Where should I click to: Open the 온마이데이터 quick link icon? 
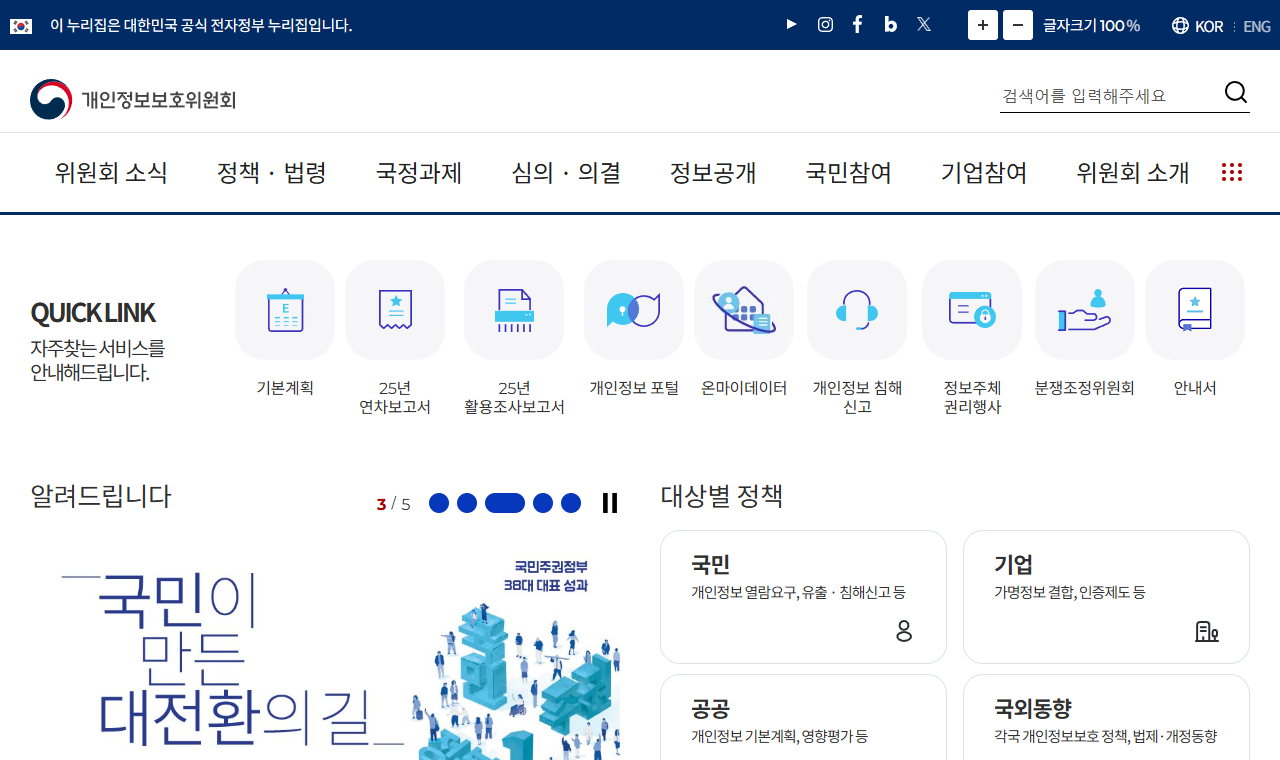744,310
